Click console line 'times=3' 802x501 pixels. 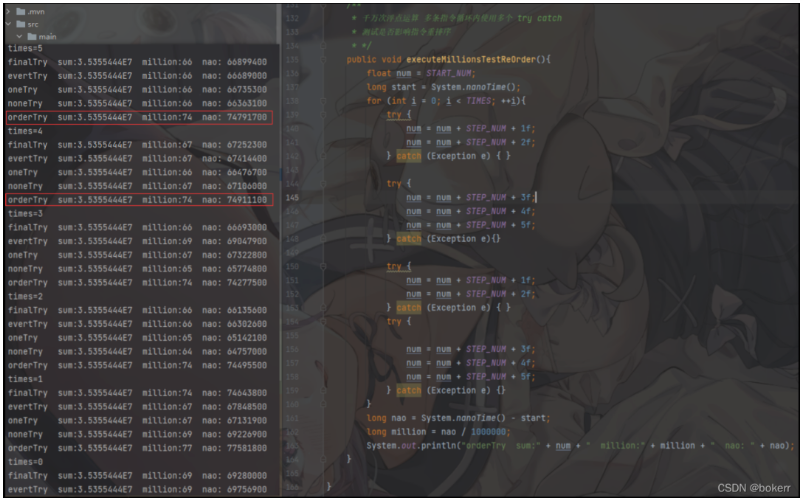[25, 214]
